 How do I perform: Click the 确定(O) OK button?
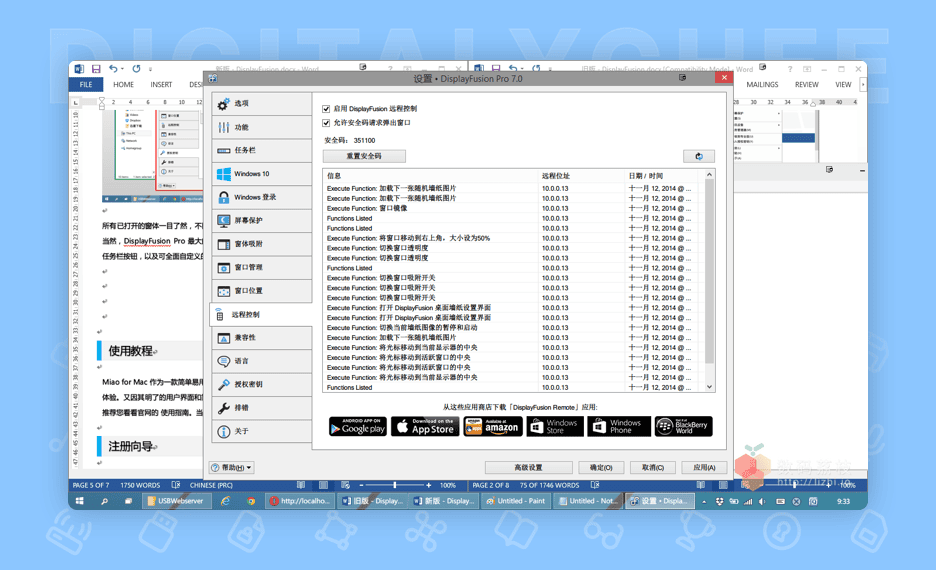point(601,467)
